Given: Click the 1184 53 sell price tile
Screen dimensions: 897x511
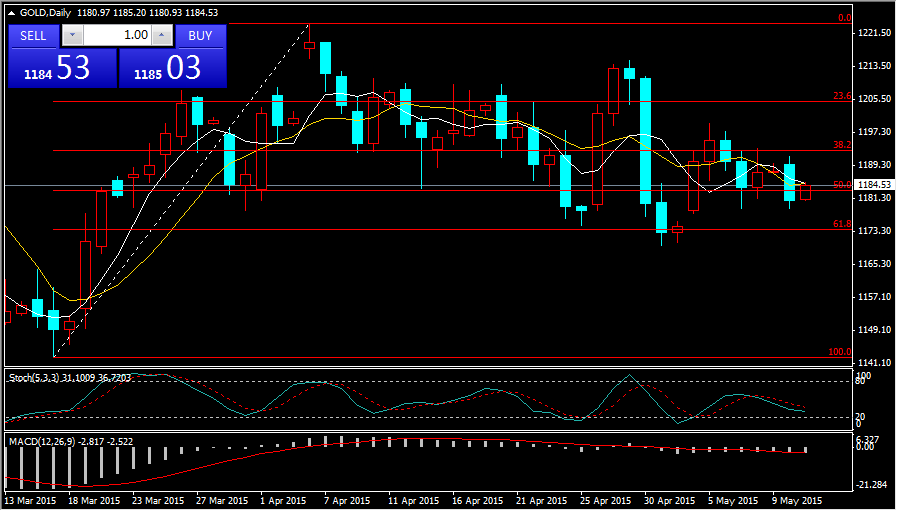Looking at the screenshot, I should (x=62, y=68).
